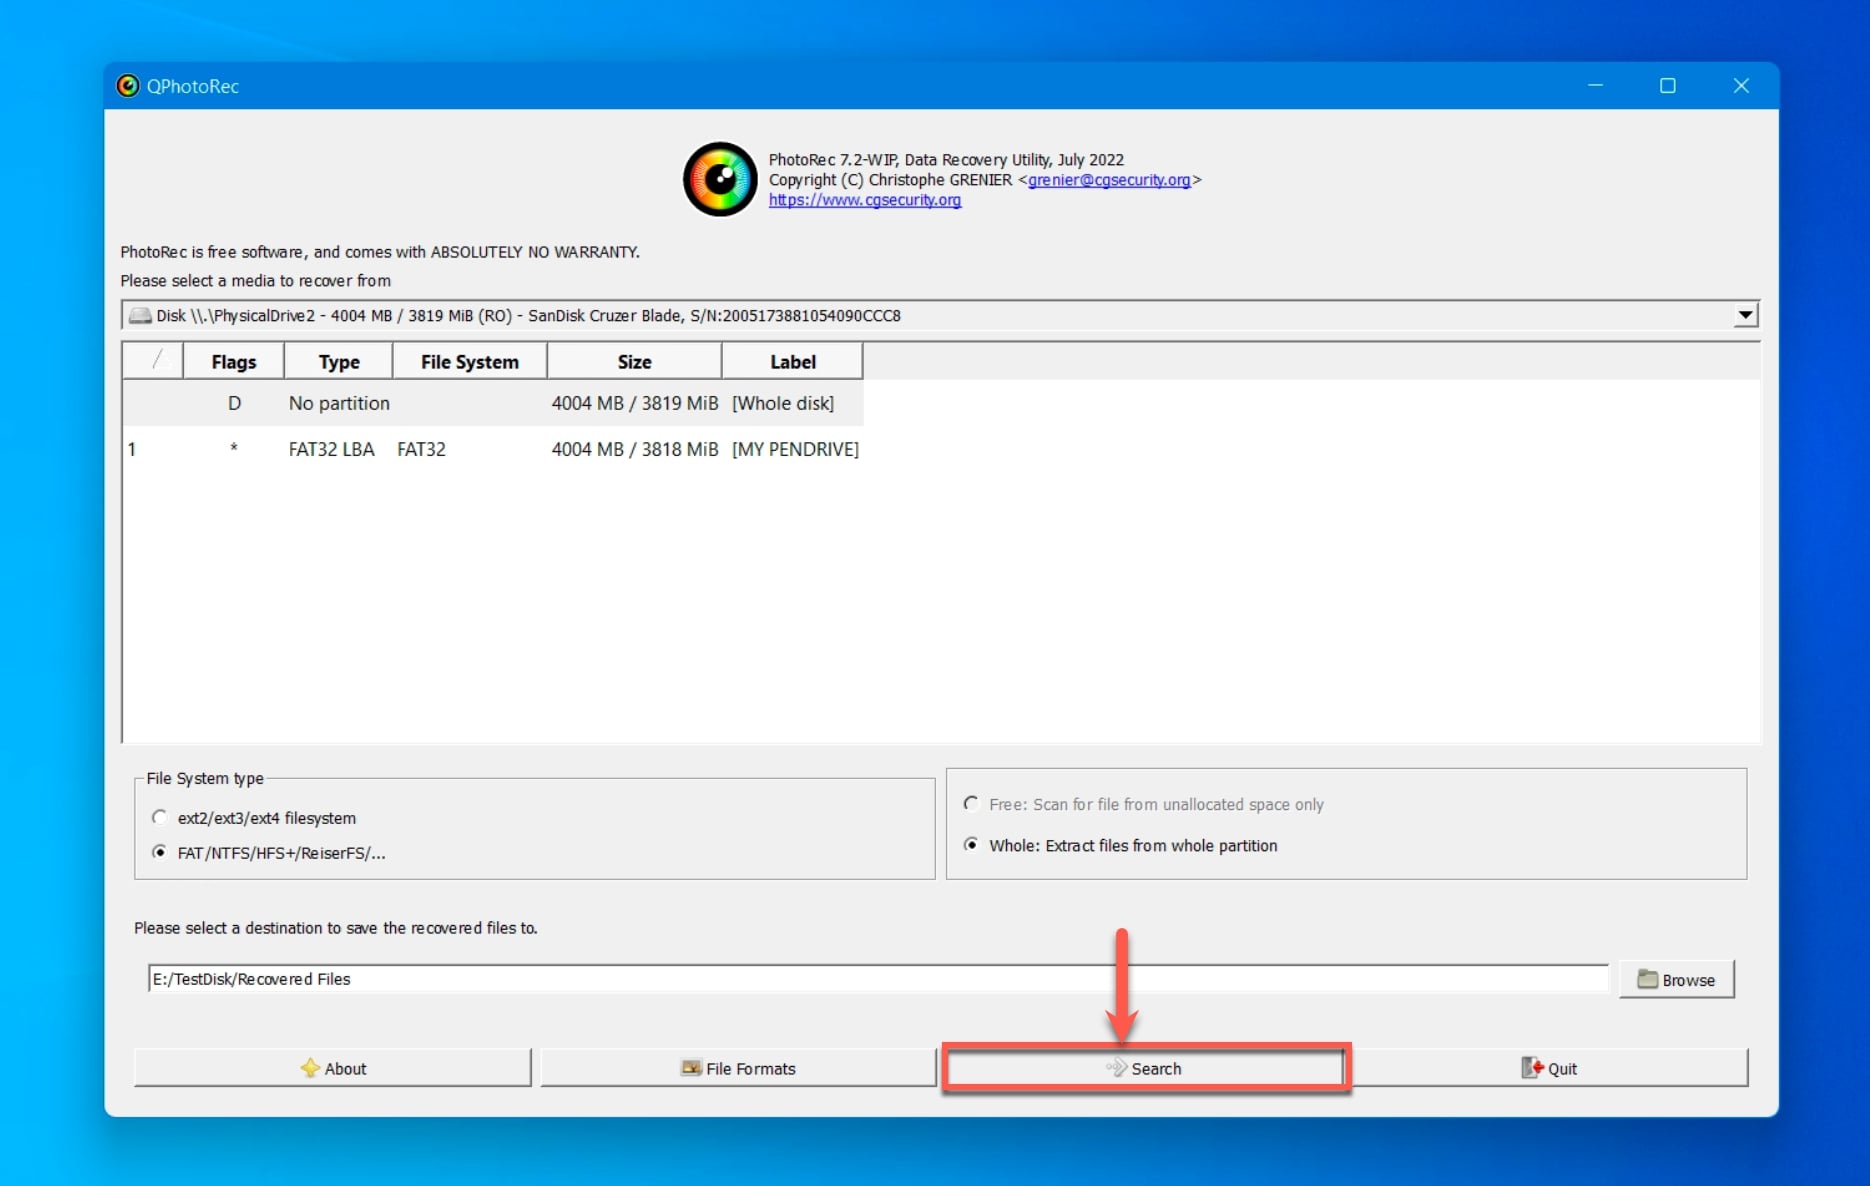Click the partition number 1 cell
The width and height of the screenshot is (1870, 1186).
(x=131, y=449)
